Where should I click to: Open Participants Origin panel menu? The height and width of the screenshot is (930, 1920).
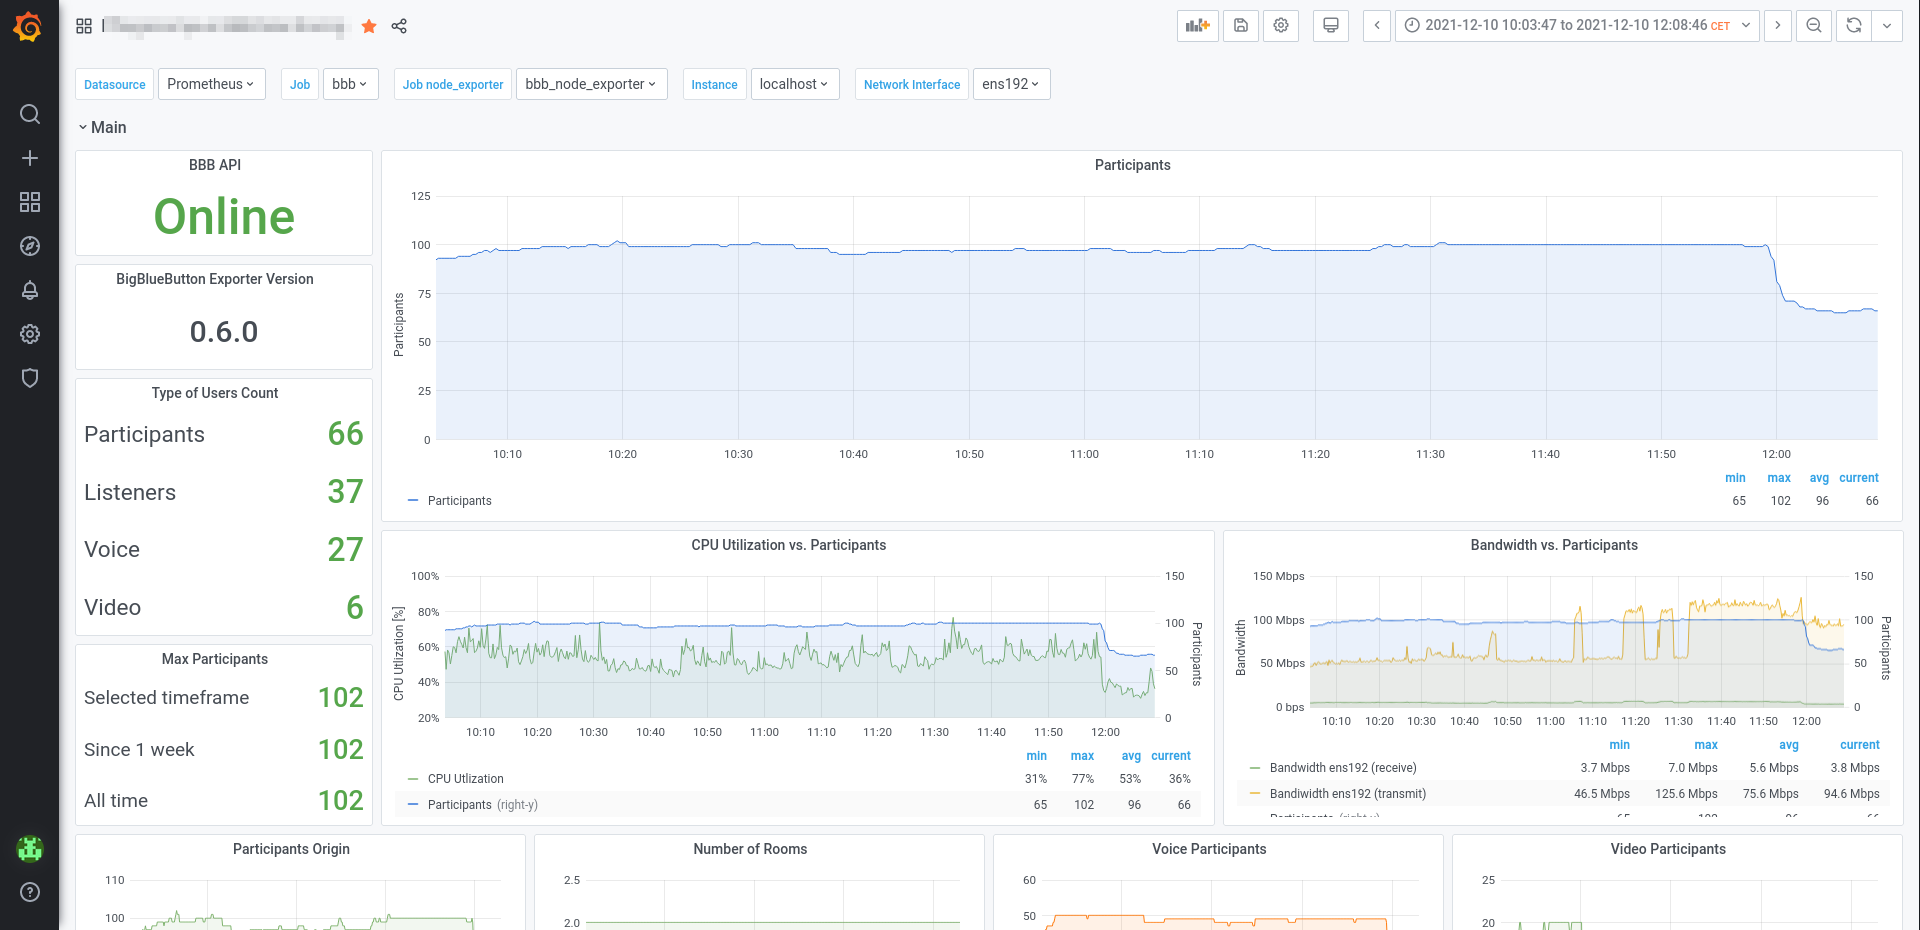pyautogui.click(x=291, y=849)
